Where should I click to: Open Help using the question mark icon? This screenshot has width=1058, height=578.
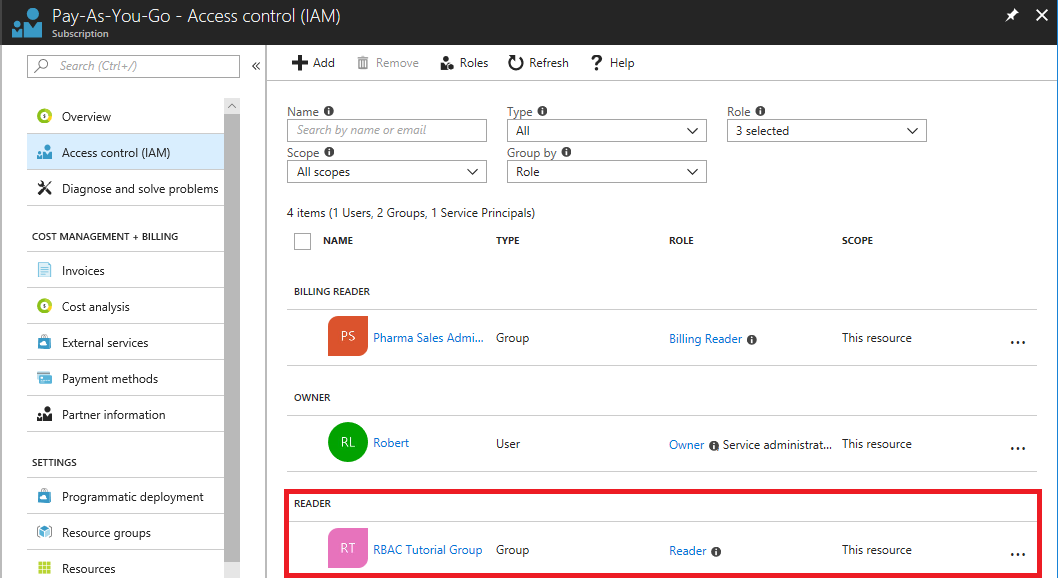click(x=595, y=62)
